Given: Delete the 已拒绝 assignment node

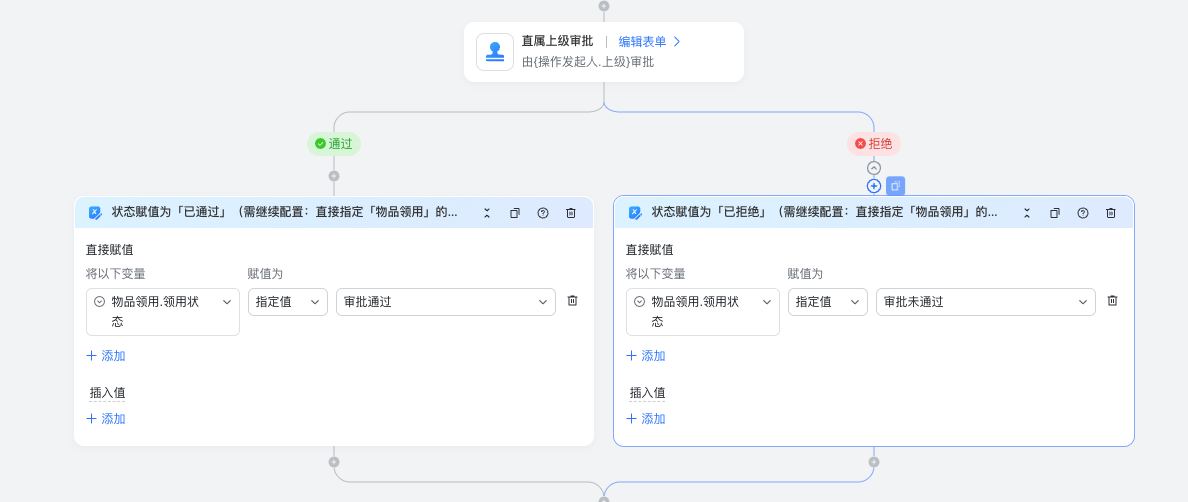Looking at the screenshot, I should pos(1111,214).
